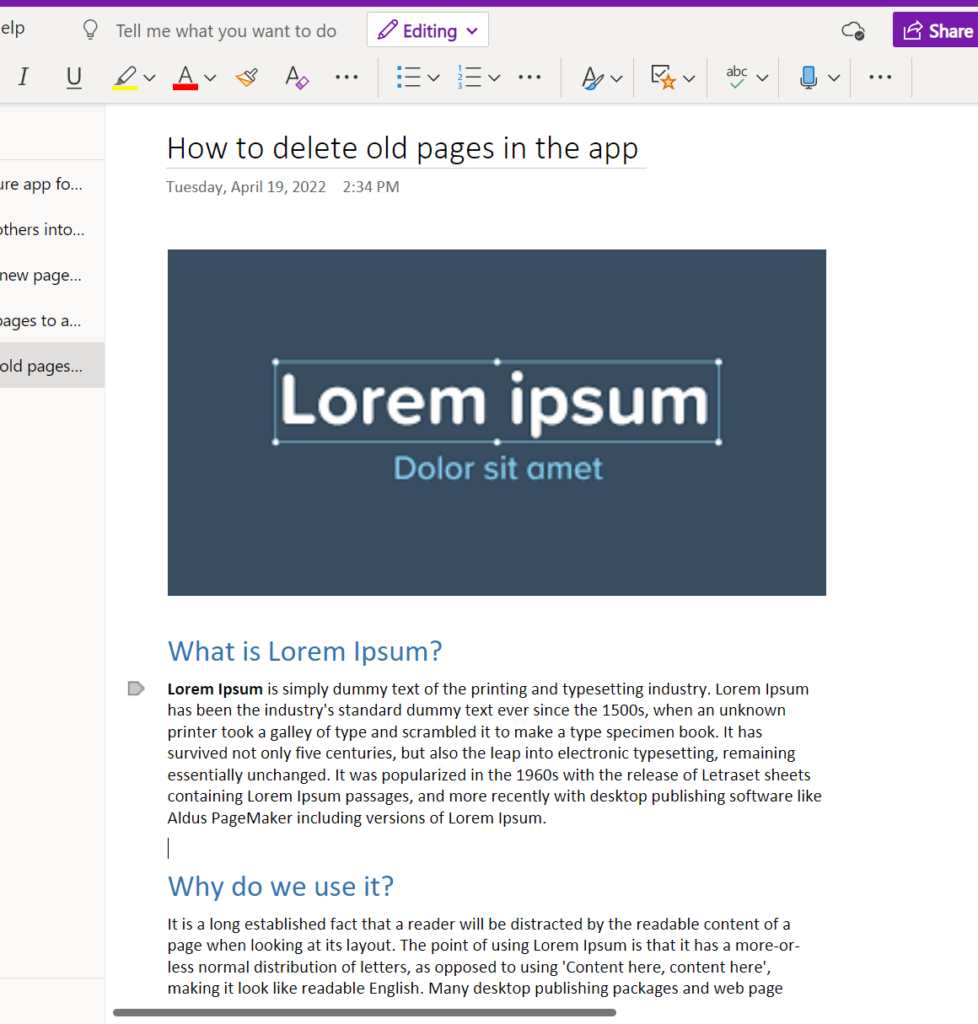Click the page date Tuesday, April 19, 2022

pyautogui.click(x=246, y=187)
